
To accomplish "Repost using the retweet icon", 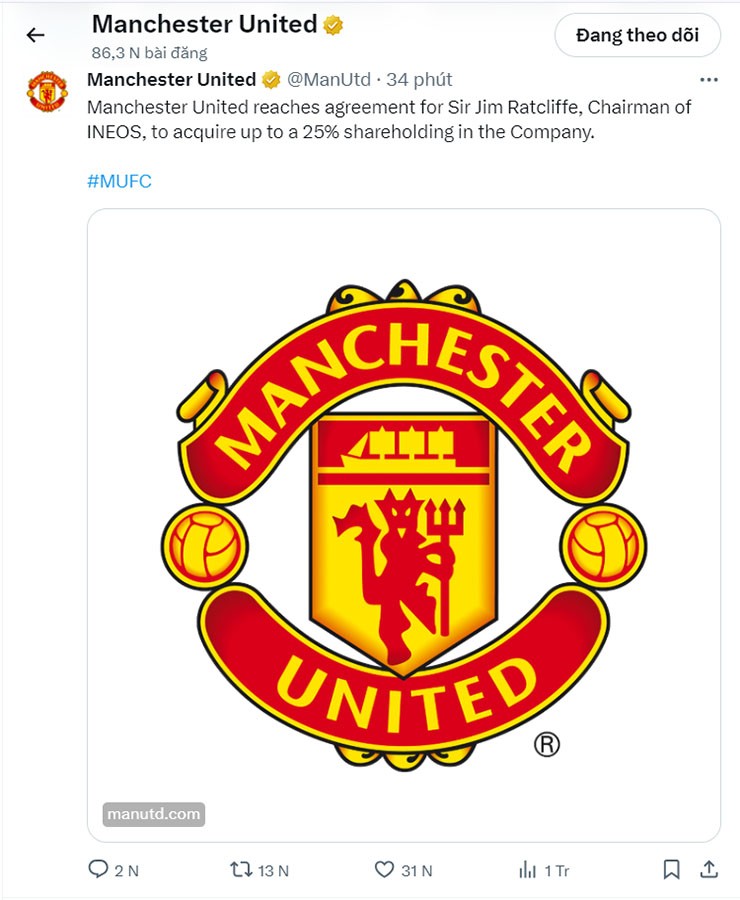I will [241, 869].
